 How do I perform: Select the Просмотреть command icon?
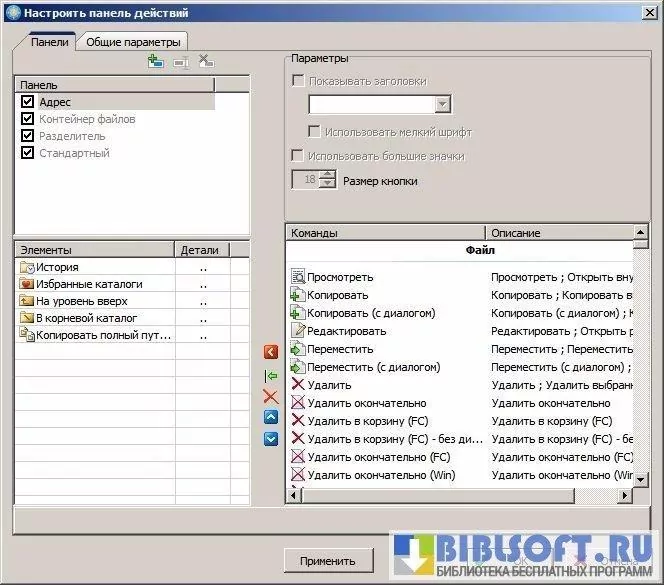(297, 277)
